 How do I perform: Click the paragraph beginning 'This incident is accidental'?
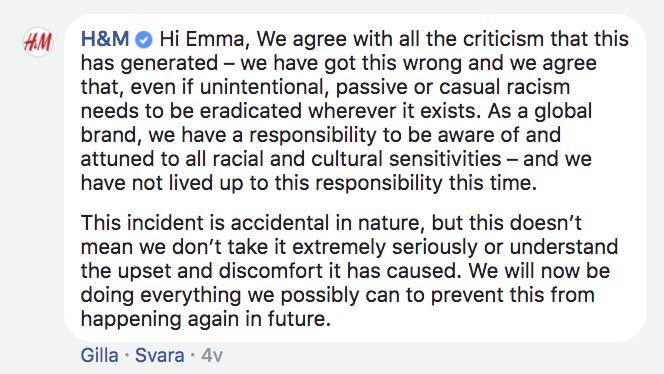[x=349, y=271]
